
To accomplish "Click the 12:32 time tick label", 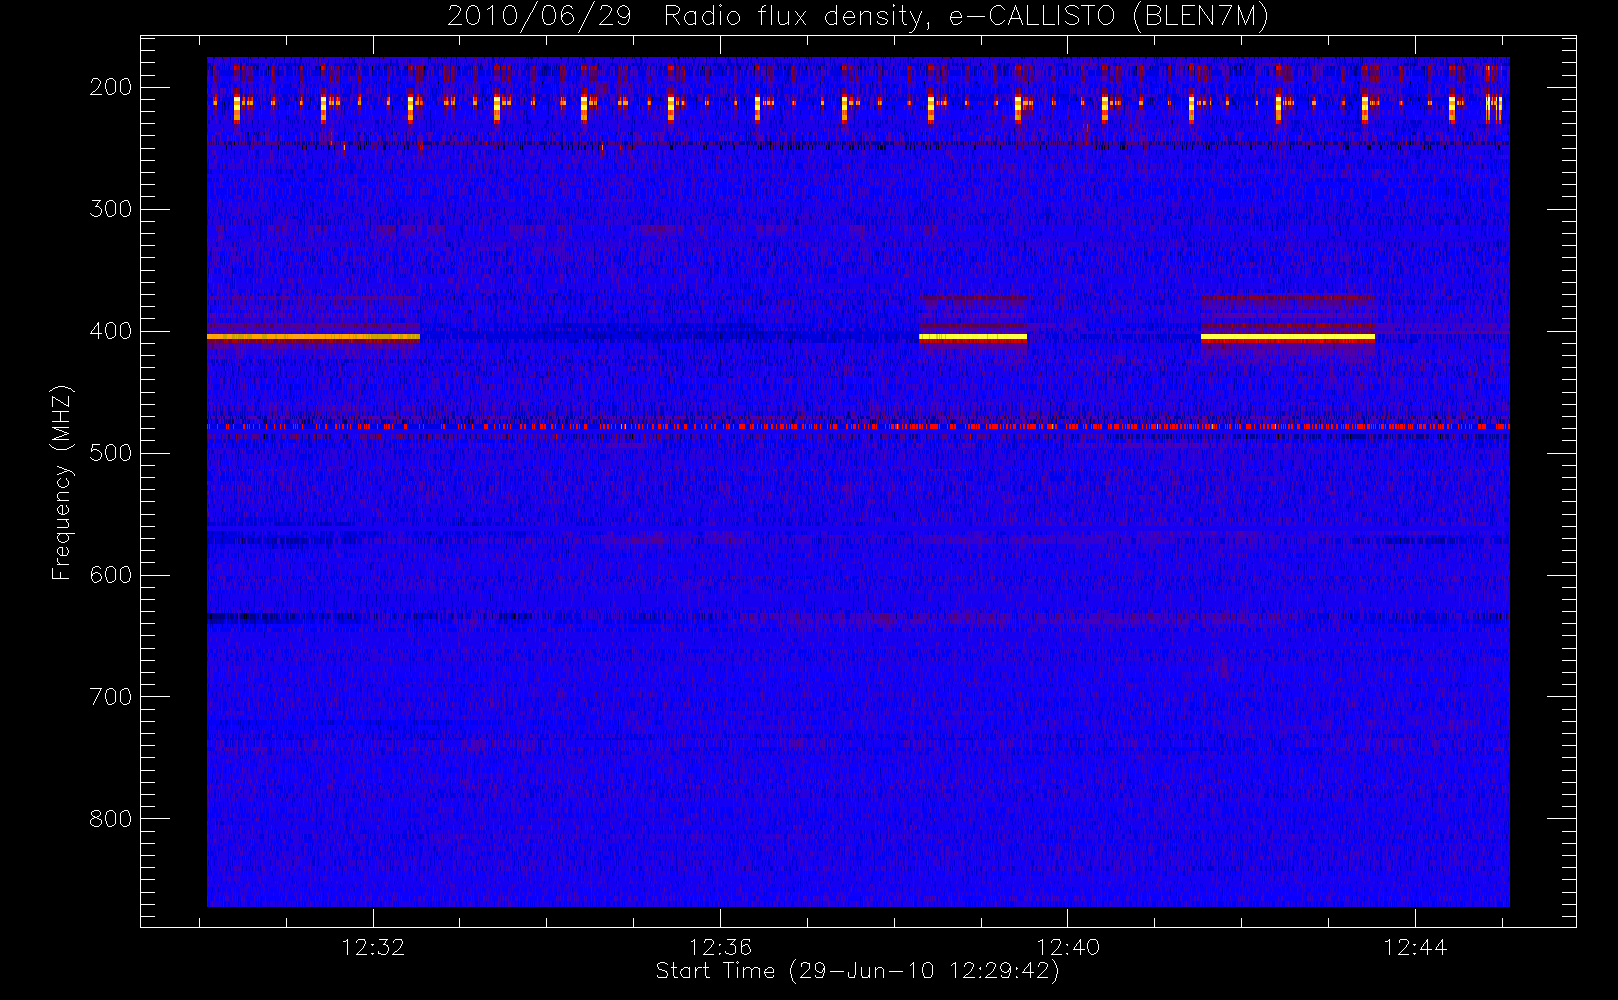I will (x=373, y=947).
